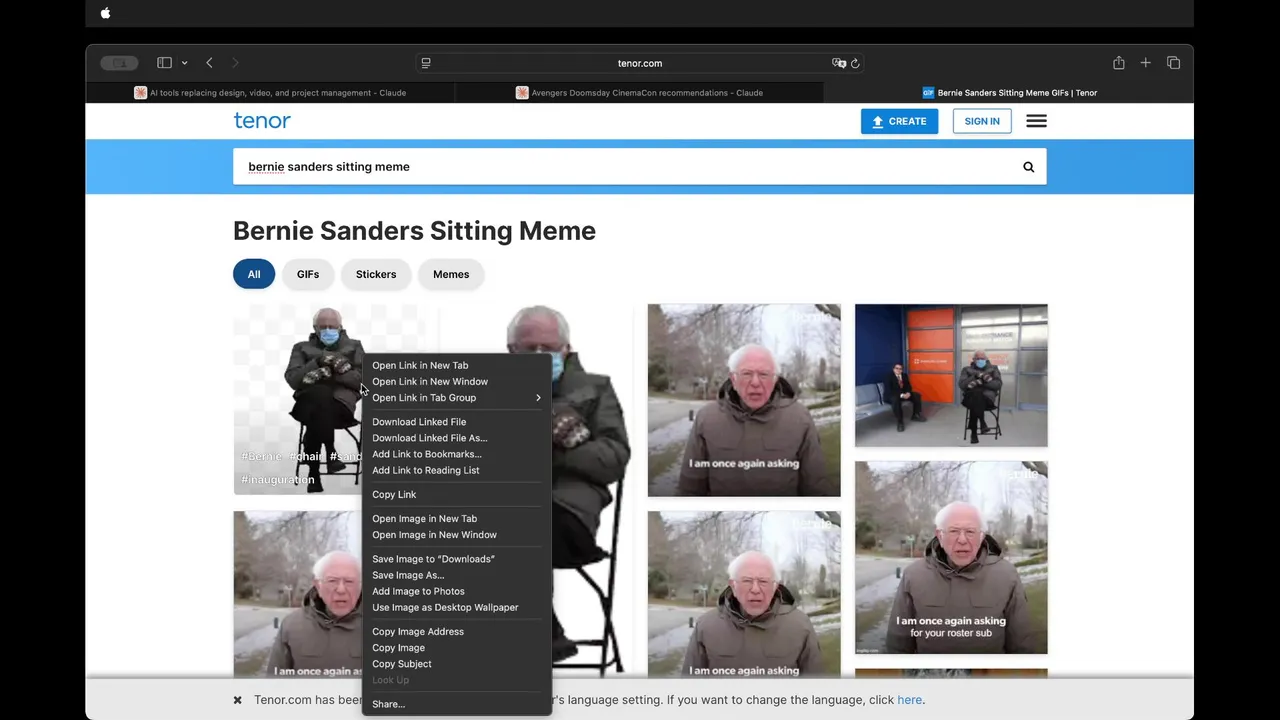This screenshot has width=1280, height=720.
Task: Select the GIFs filter pill
Action: 308,274
